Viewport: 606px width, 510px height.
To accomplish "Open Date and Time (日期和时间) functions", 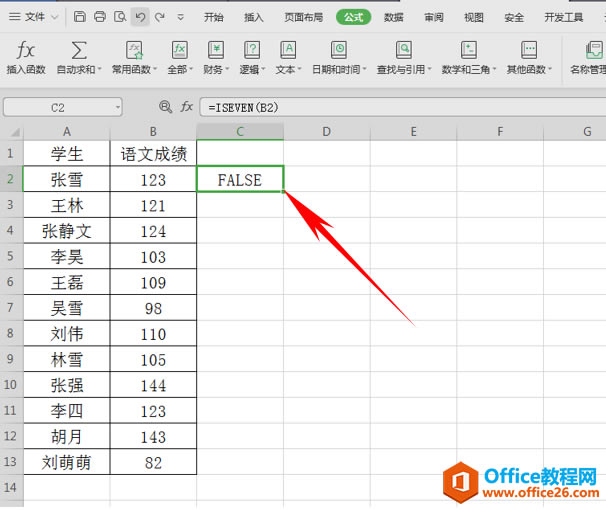I will point(339,58).
